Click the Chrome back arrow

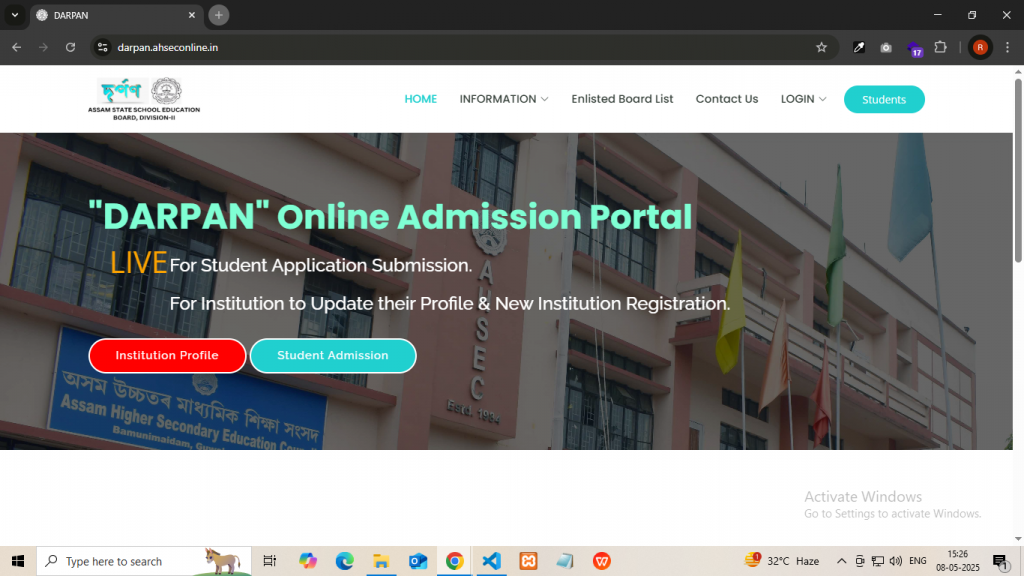tap(16, 47)
